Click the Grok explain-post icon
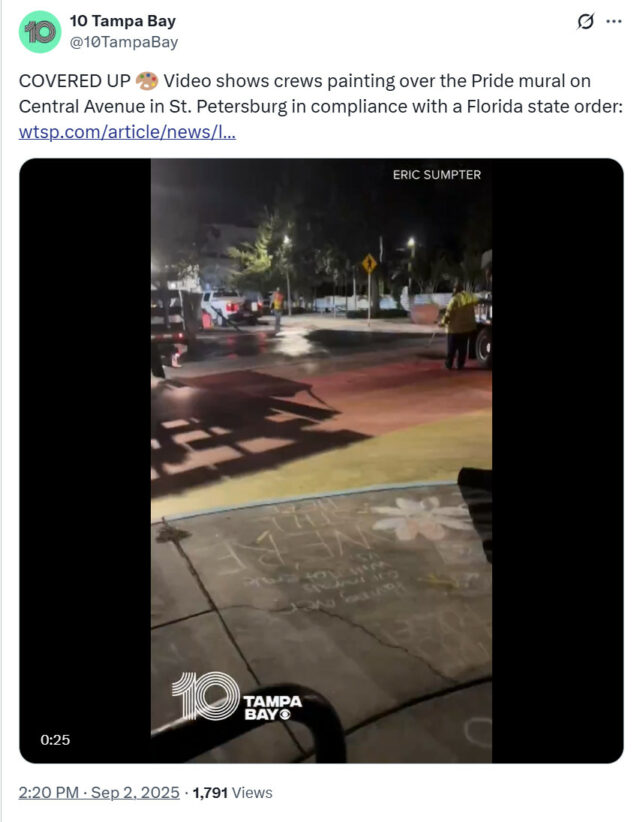 tap(585, 21)
